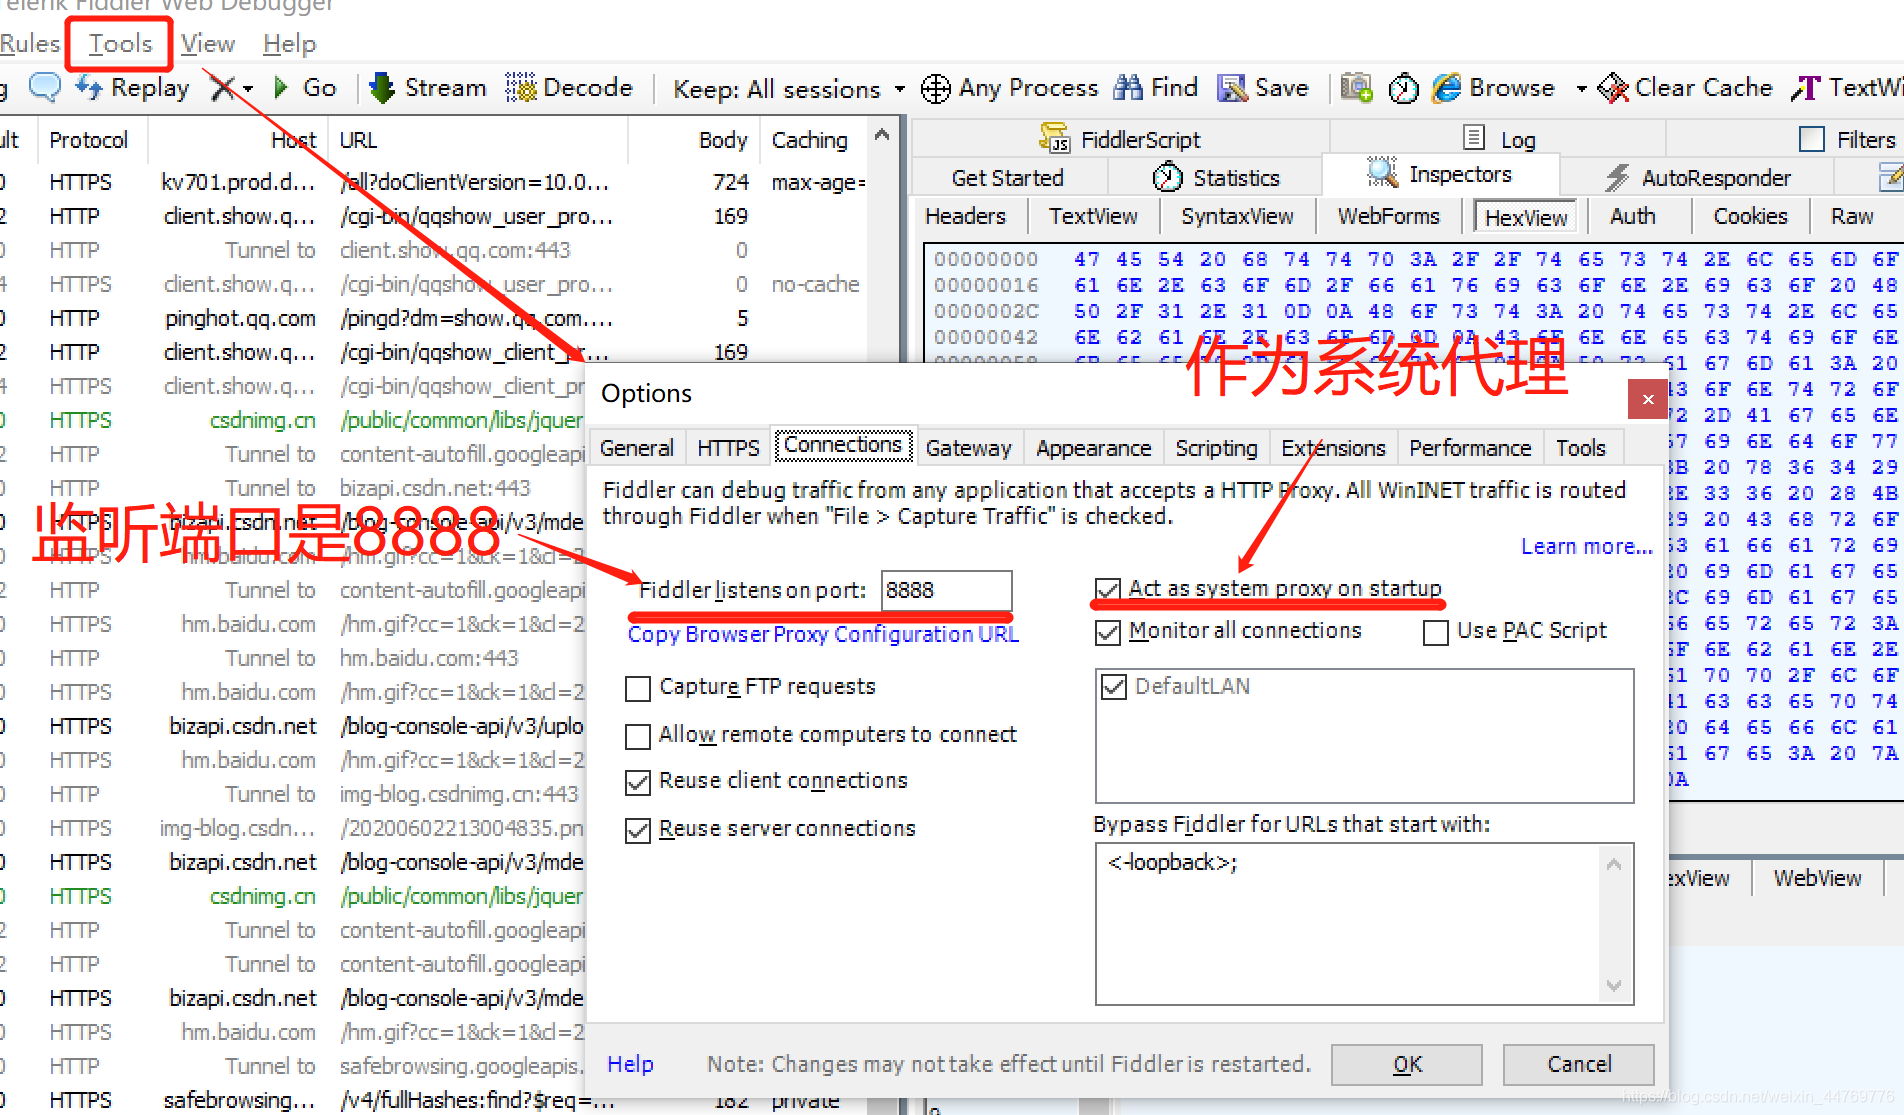This screenshot has width=1904, height=1115.
Task: Open the General options tab
Action: [637, 448]
